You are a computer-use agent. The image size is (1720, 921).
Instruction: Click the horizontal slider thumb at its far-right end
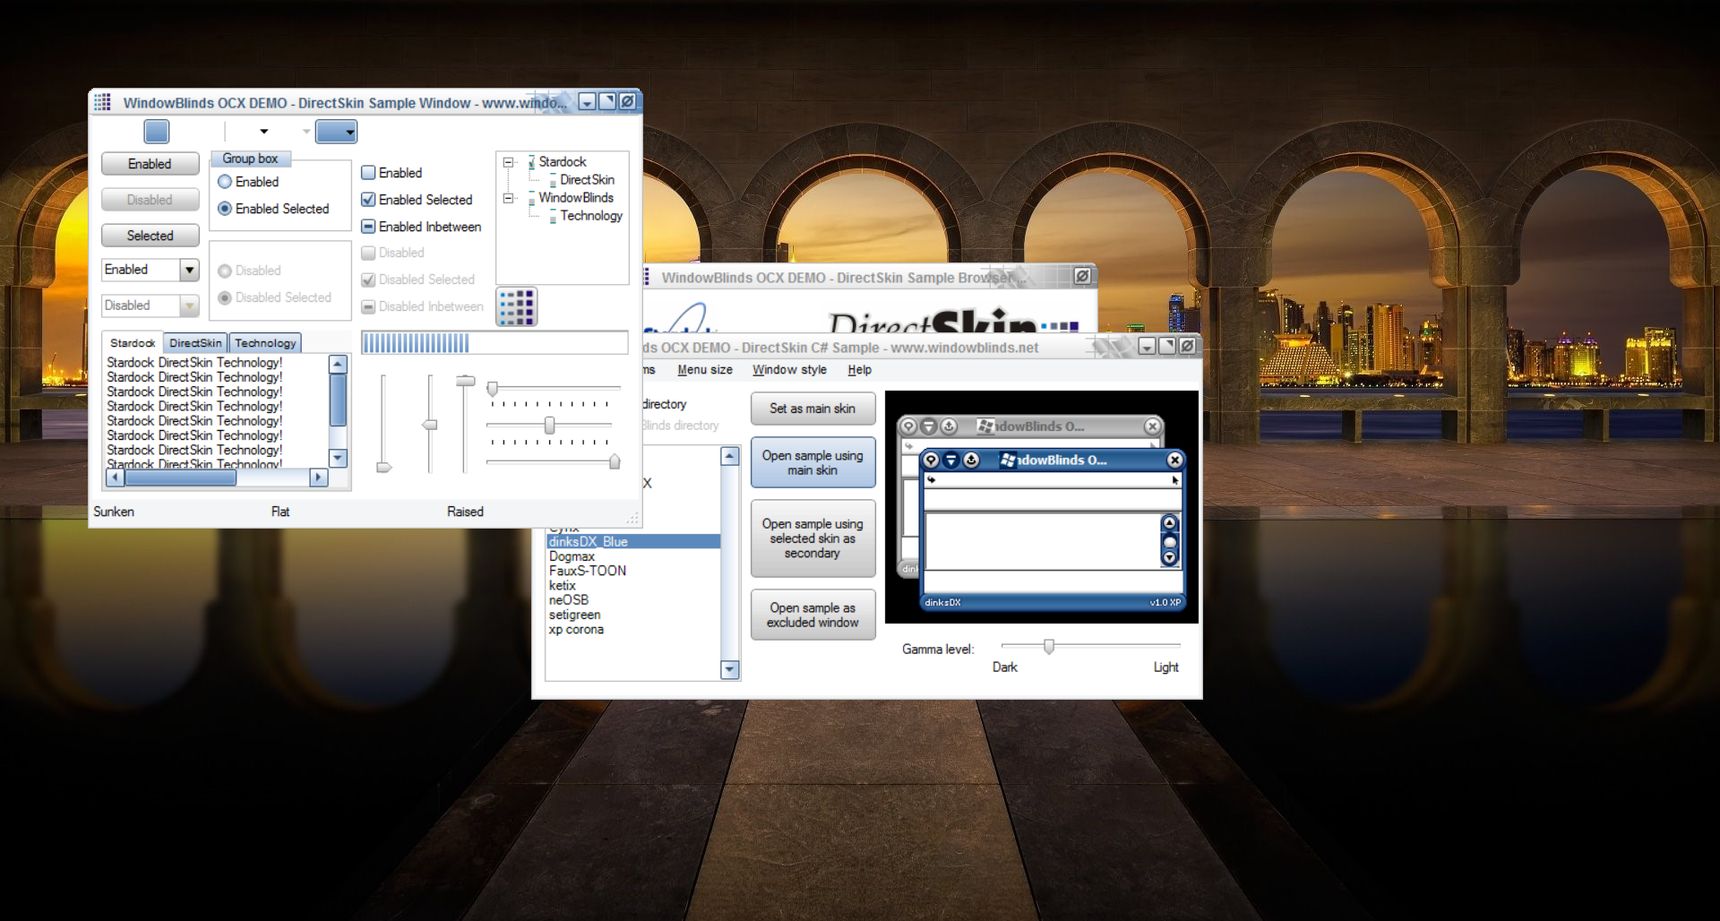pos(614,461)
